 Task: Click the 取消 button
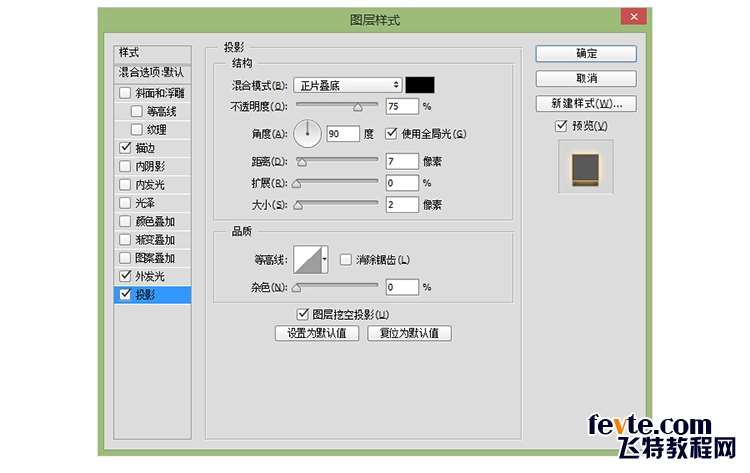[x=586, y=78]
